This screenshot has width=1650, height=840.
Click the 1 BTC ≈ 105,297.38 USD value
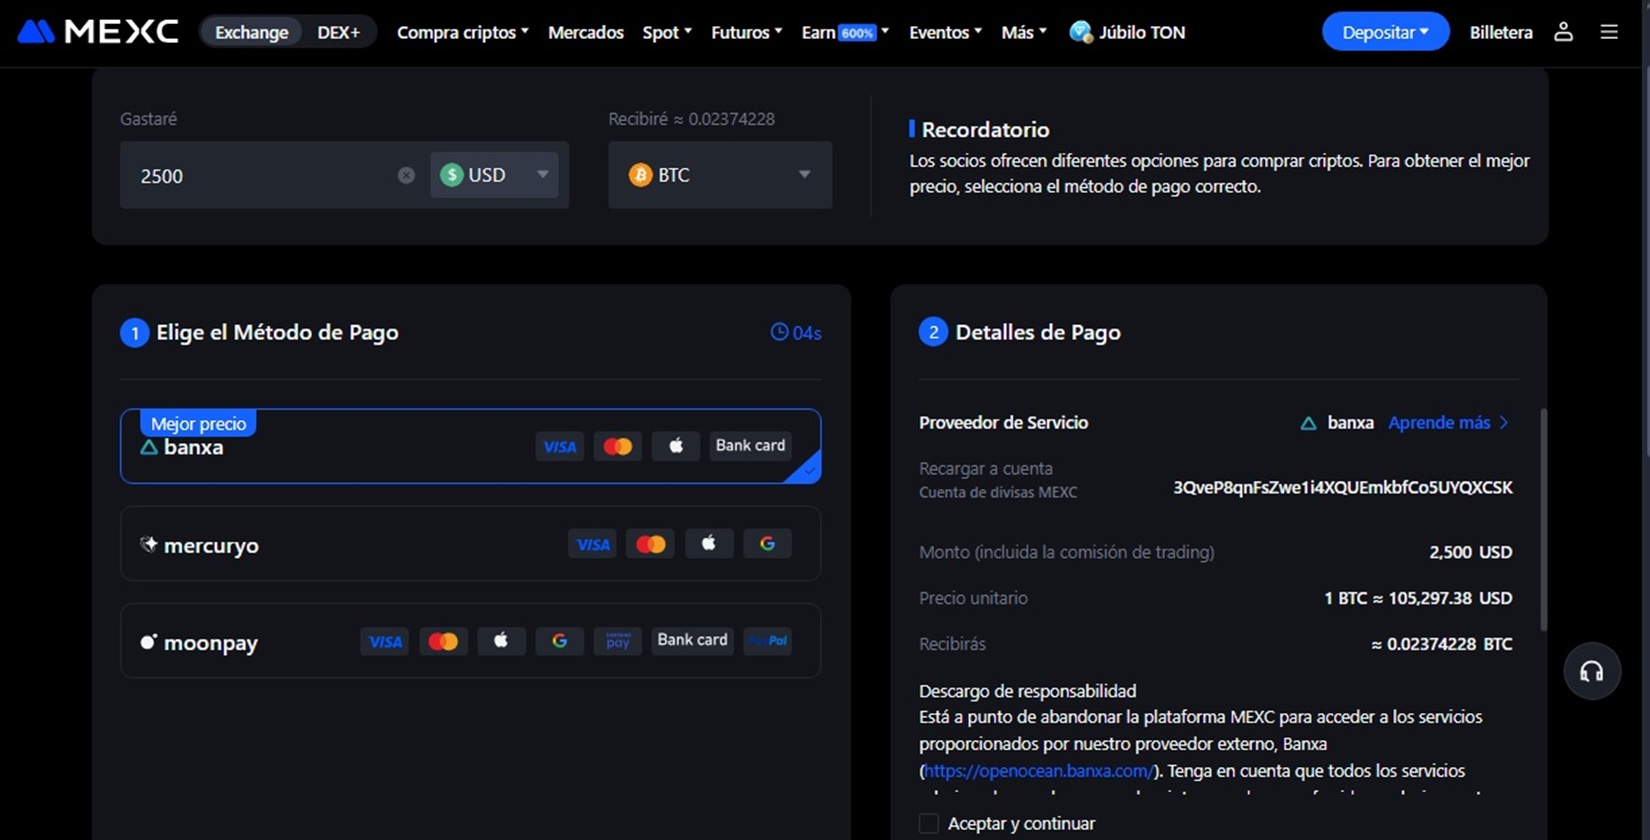[1418, 598]
